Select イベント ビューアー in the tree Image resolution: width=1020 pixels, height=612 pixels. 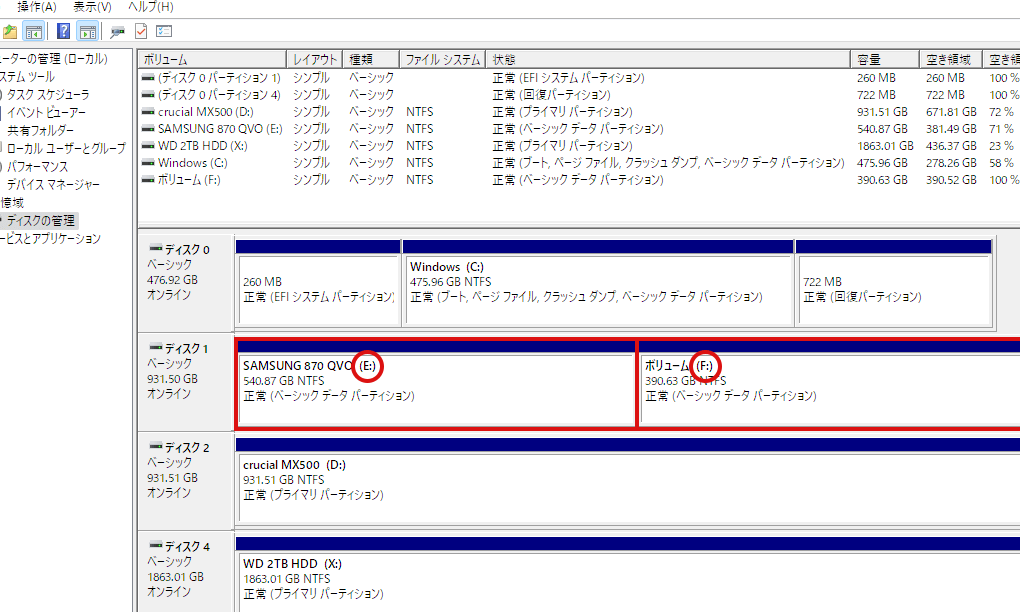click(x=46, y=112)
